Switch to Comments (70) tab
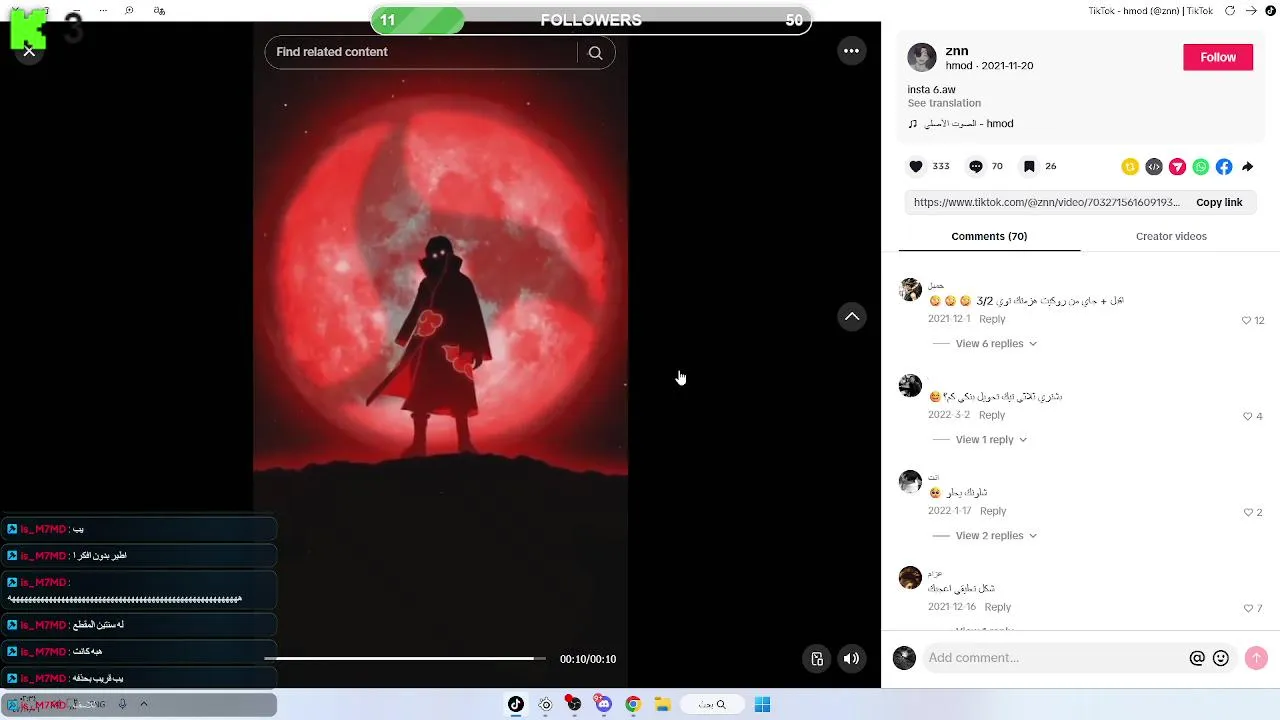 coord(989,237)
